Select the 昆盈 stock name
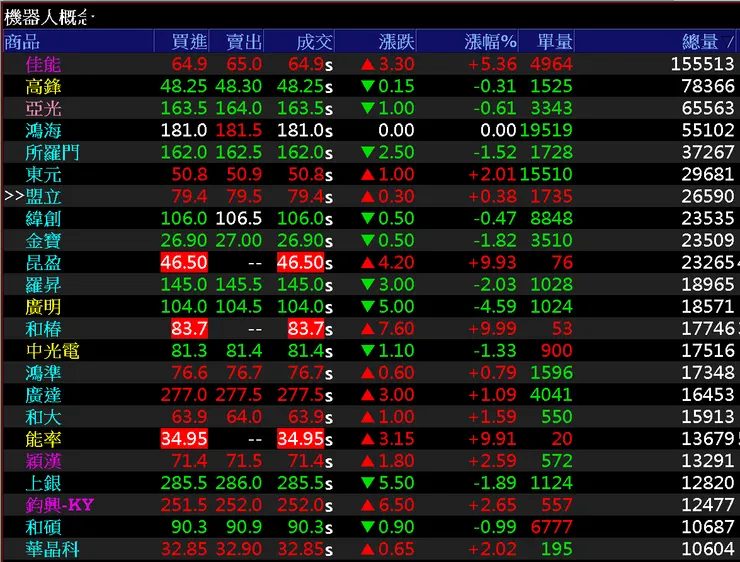The width and height of the screenshot is (740, 562). 43,262
